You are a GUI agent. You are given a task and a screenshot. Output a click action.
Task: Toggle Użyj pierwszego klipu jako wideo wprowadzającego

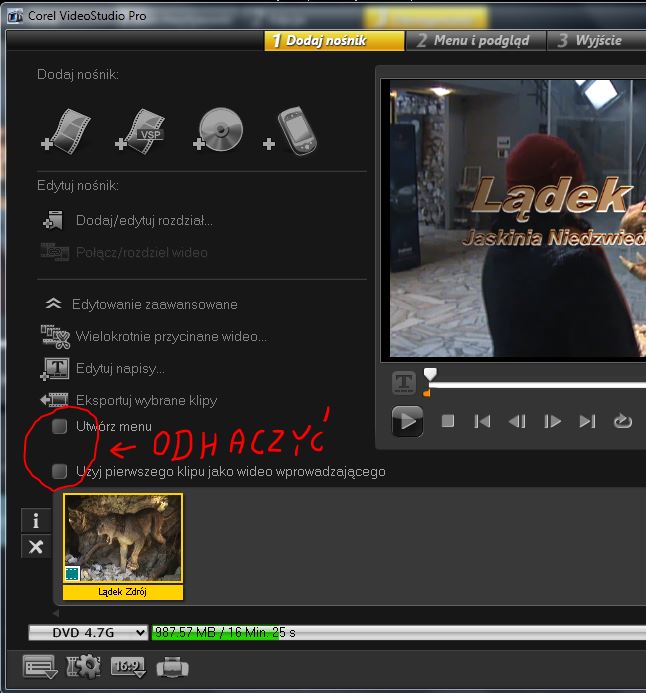pos(60,471)
